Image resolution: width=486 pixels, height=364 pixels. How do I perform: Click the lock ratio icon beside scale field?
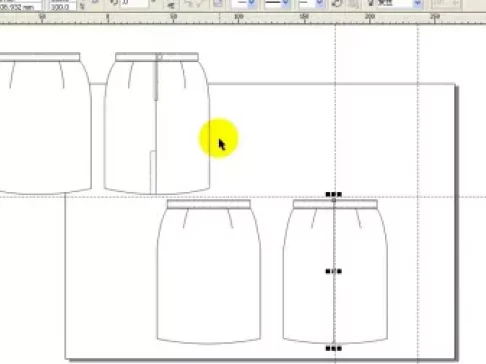82,5
